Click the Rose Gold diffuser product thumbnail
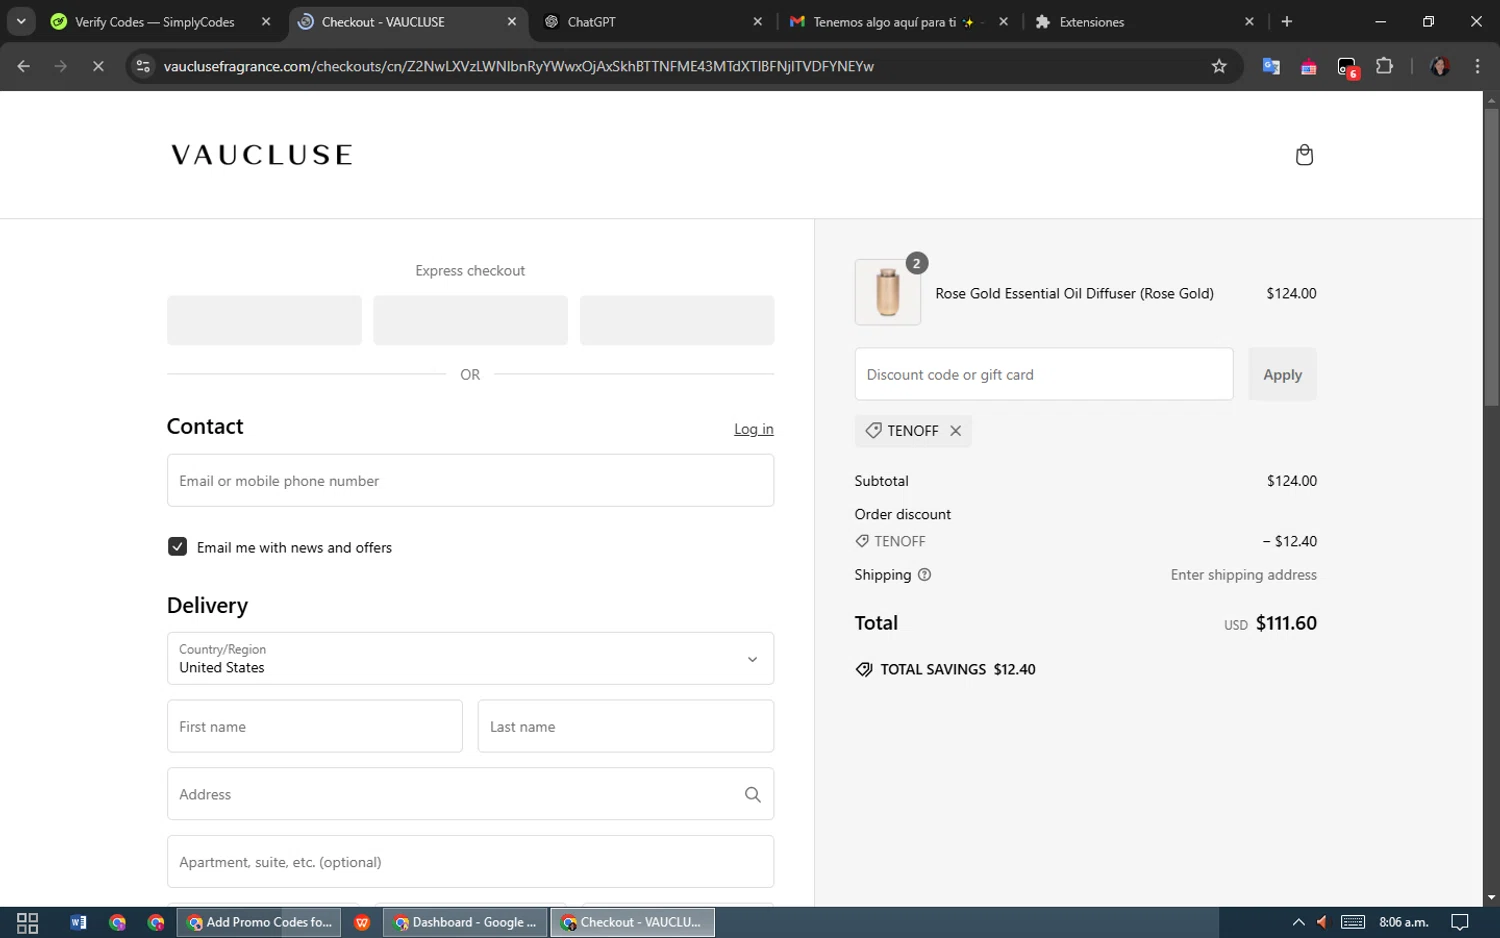 tap(888, 293)
